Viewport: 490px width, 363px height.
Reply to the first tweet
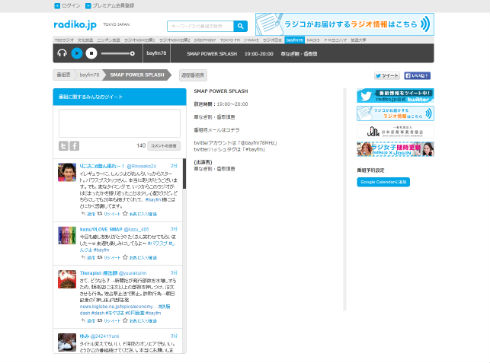(x=88, y=214)
